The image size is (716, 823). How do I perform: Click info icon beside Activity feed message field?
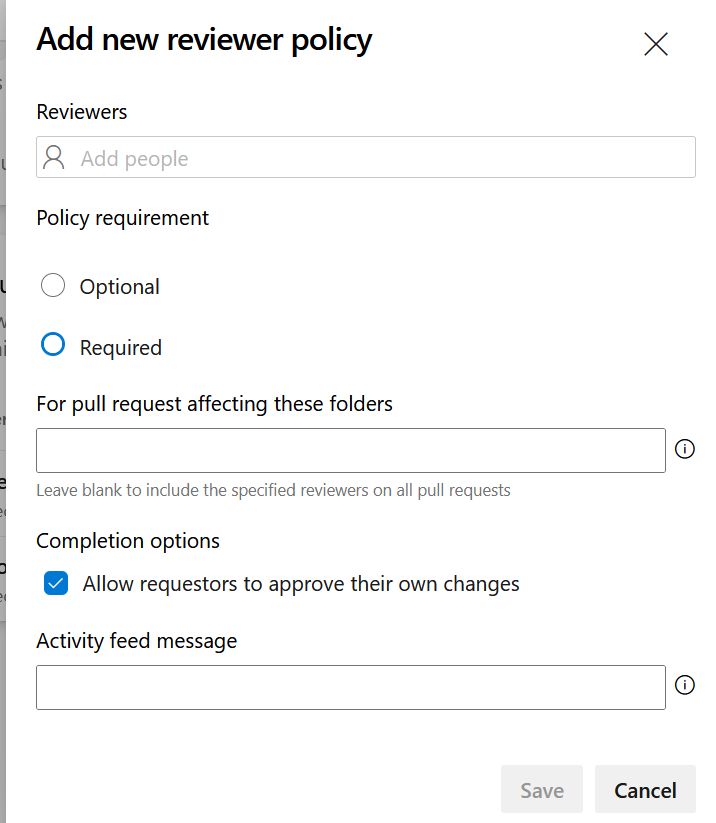(685, 685)
